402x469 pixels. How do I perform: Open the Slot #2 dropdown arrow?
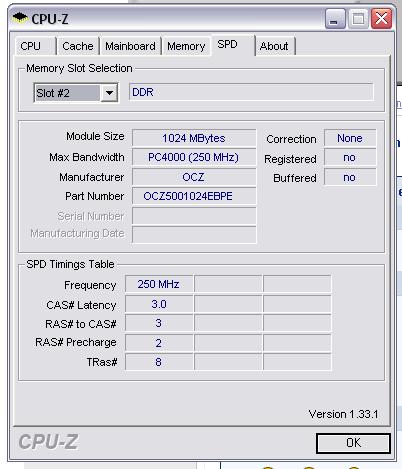point(109,93)
